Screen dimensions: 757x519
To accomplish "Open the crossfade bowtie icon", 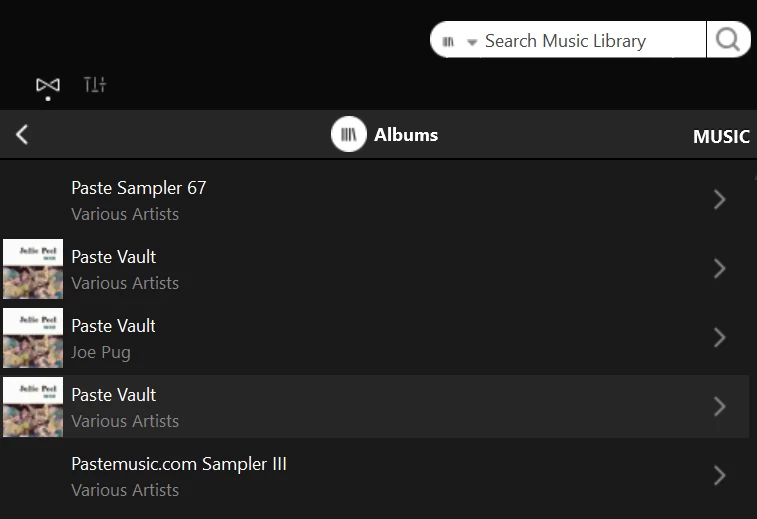I will coord(48,86).
